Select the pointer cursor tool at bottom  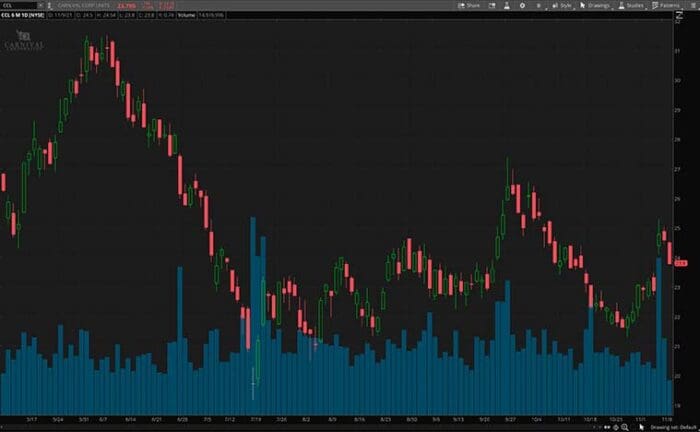(x=642, y=427)
